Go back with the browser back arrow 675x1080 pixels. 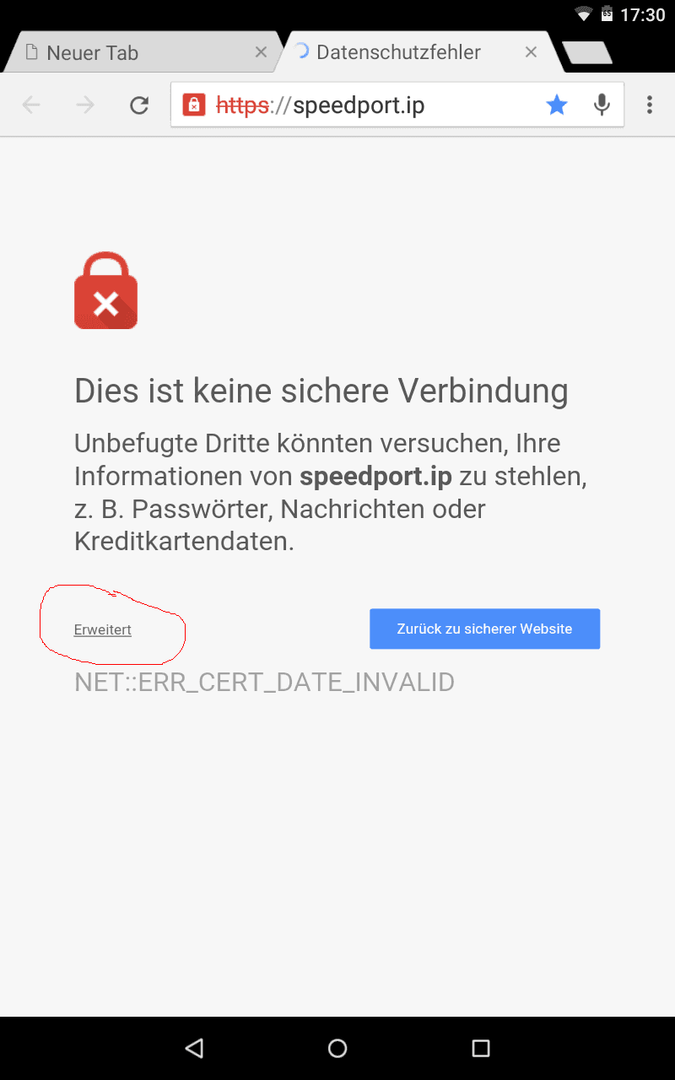pos(32,105)
